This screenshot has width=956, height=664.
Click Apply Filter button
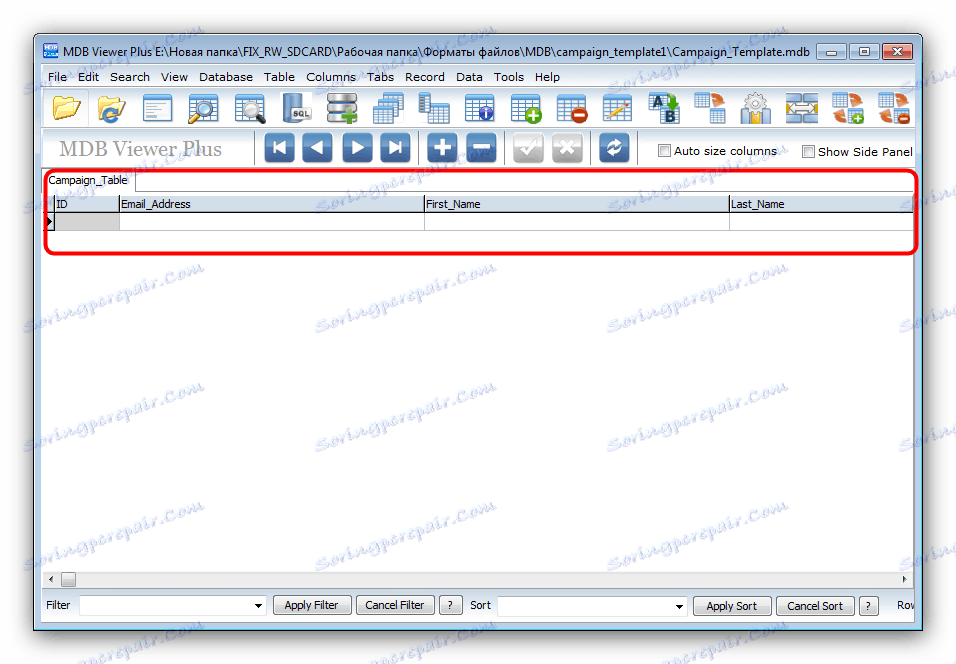tap(312, 605)
